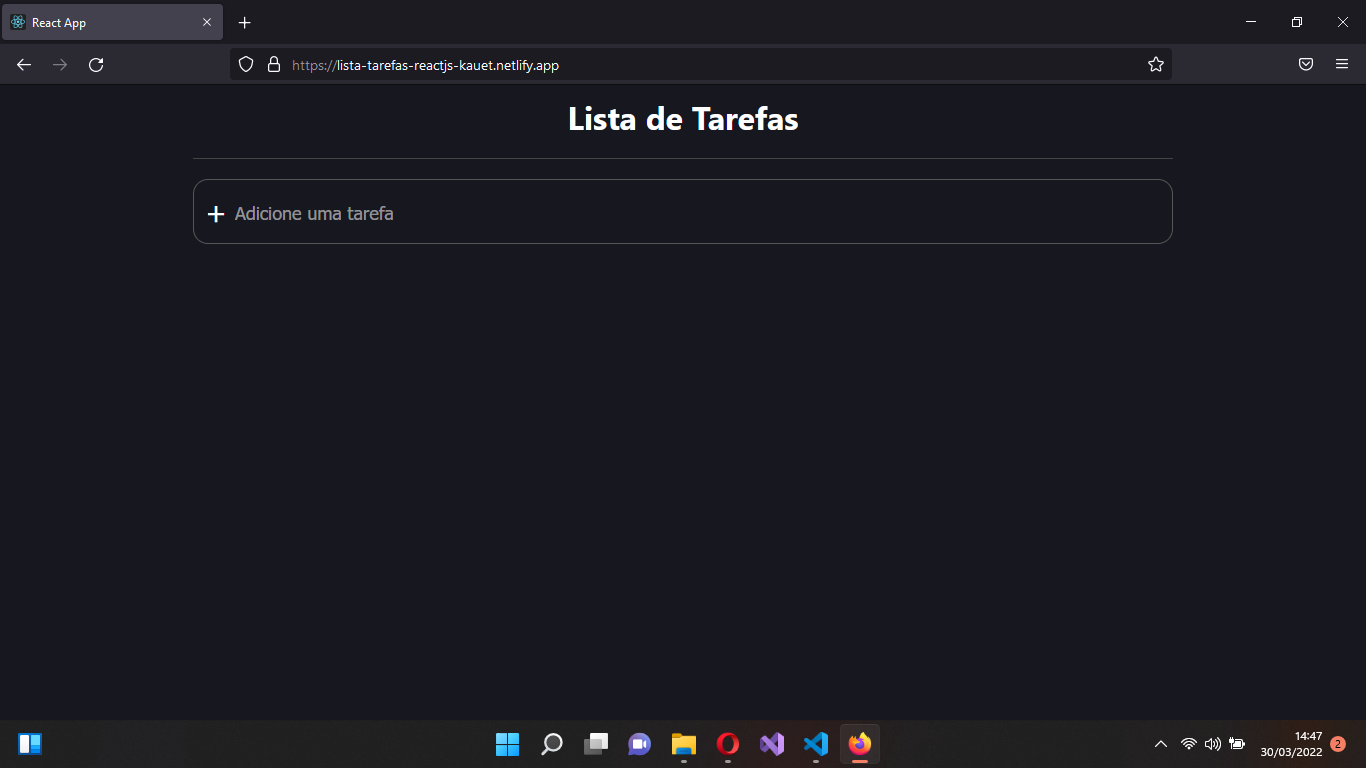Adjust volume via the speaker control
The height and width of the screenshot is (768, 1366).
pyautogui.click(x=1213, y=744)
